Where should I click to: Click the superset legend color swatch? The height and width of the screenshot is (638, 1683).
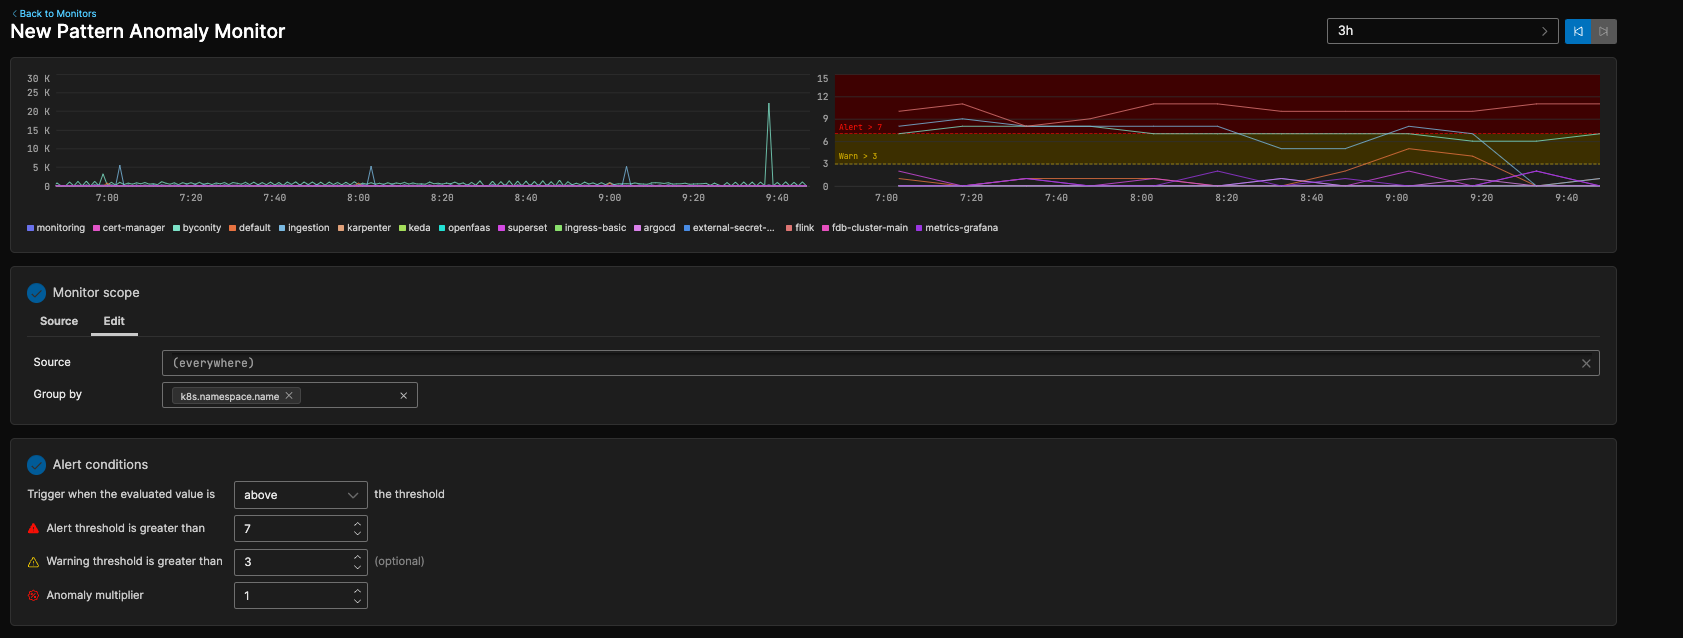[501, 228]
